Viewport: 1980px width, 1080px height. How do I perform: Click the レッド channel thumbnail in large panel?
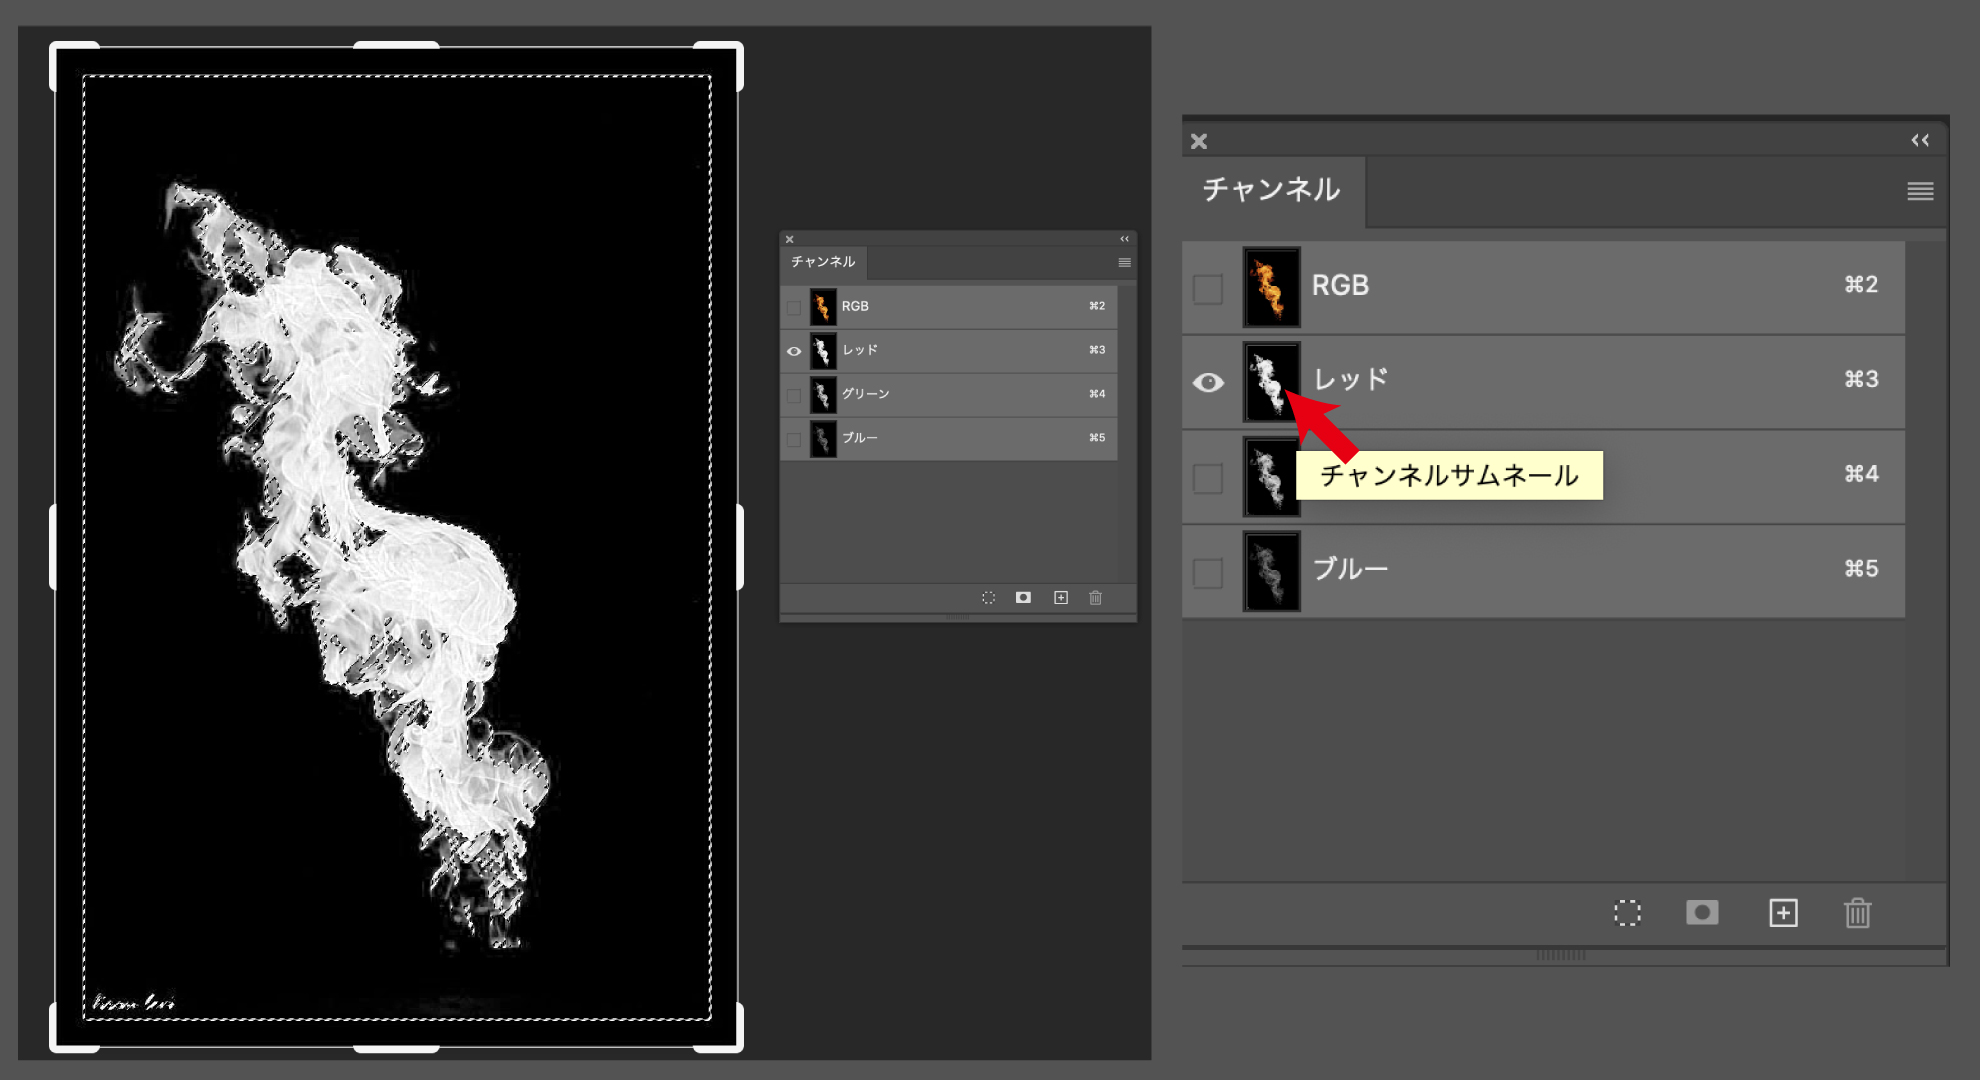[x=1271, y=383]
